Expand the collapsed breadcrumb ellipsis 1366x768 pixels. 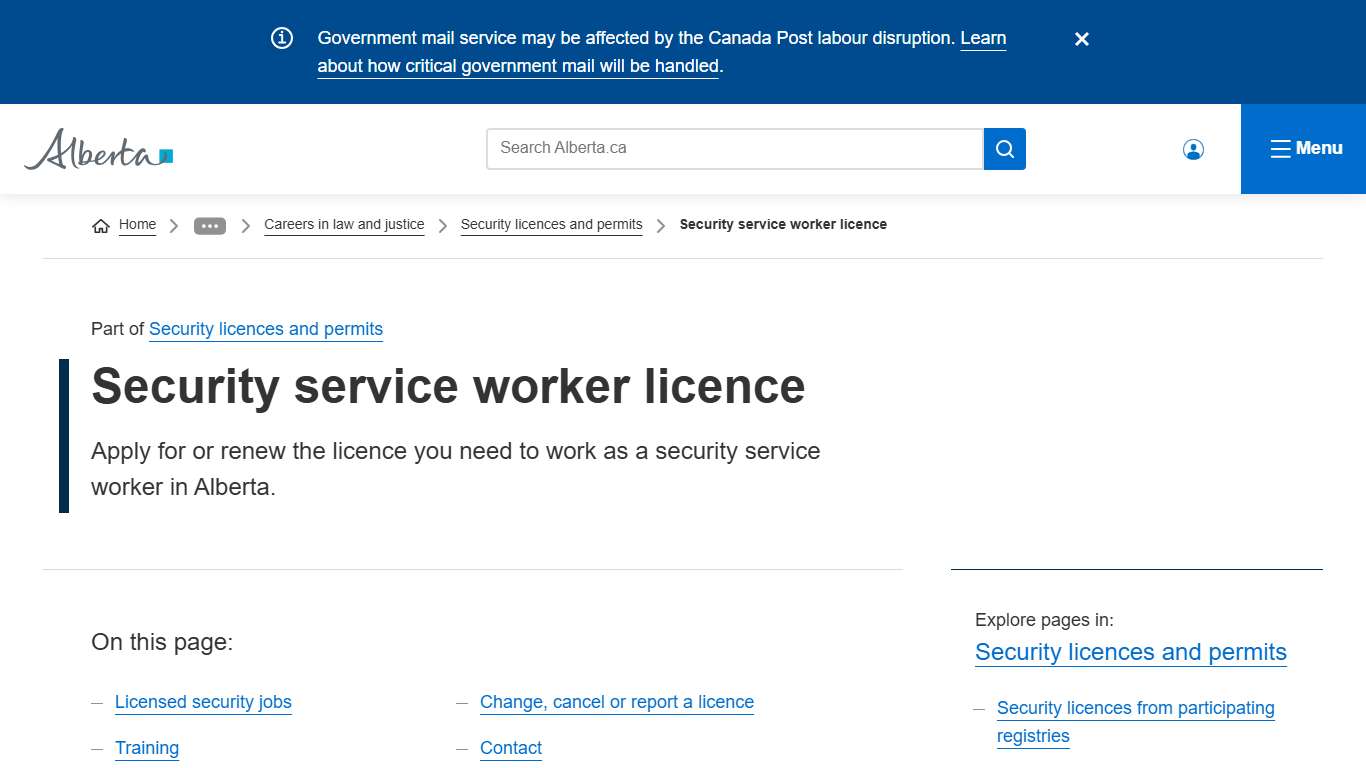pos(210,225)
